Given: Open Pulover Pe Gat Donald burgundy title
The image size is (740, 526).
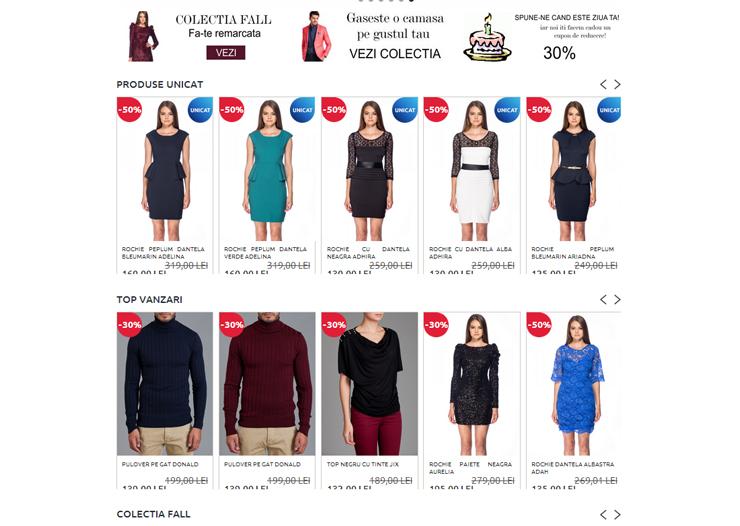Looking at the screenshot, I should coord(262,464).
